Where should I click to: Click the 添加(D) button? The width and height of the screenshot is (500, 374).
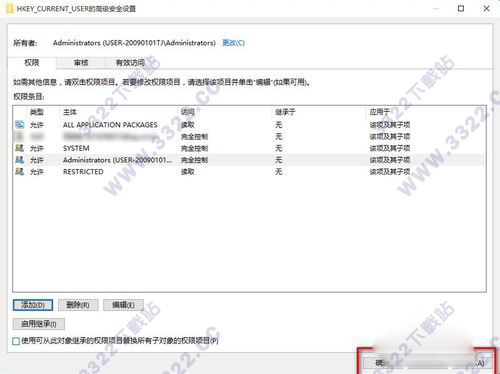click(x=33, y=305)
